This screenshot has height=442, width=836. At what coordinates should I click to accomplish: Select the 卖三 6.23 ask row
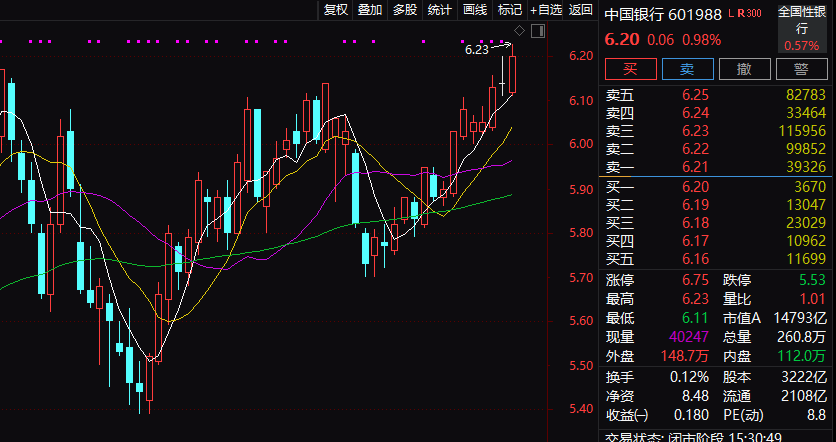[716, 131]
